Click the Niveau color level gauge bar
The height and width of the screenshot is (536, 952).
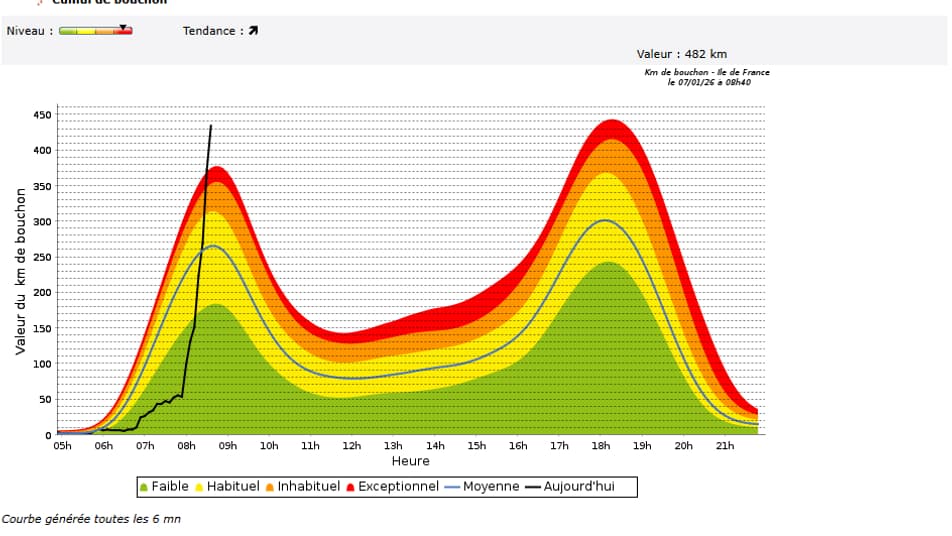[x=95, y=31]
